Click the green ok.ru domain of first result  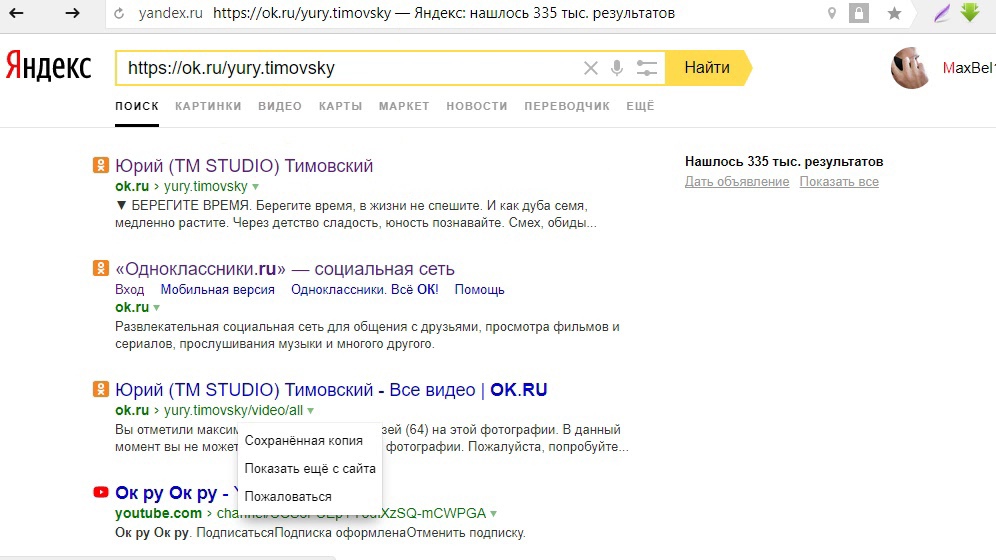pyautogui.click(x=132, y=186)
